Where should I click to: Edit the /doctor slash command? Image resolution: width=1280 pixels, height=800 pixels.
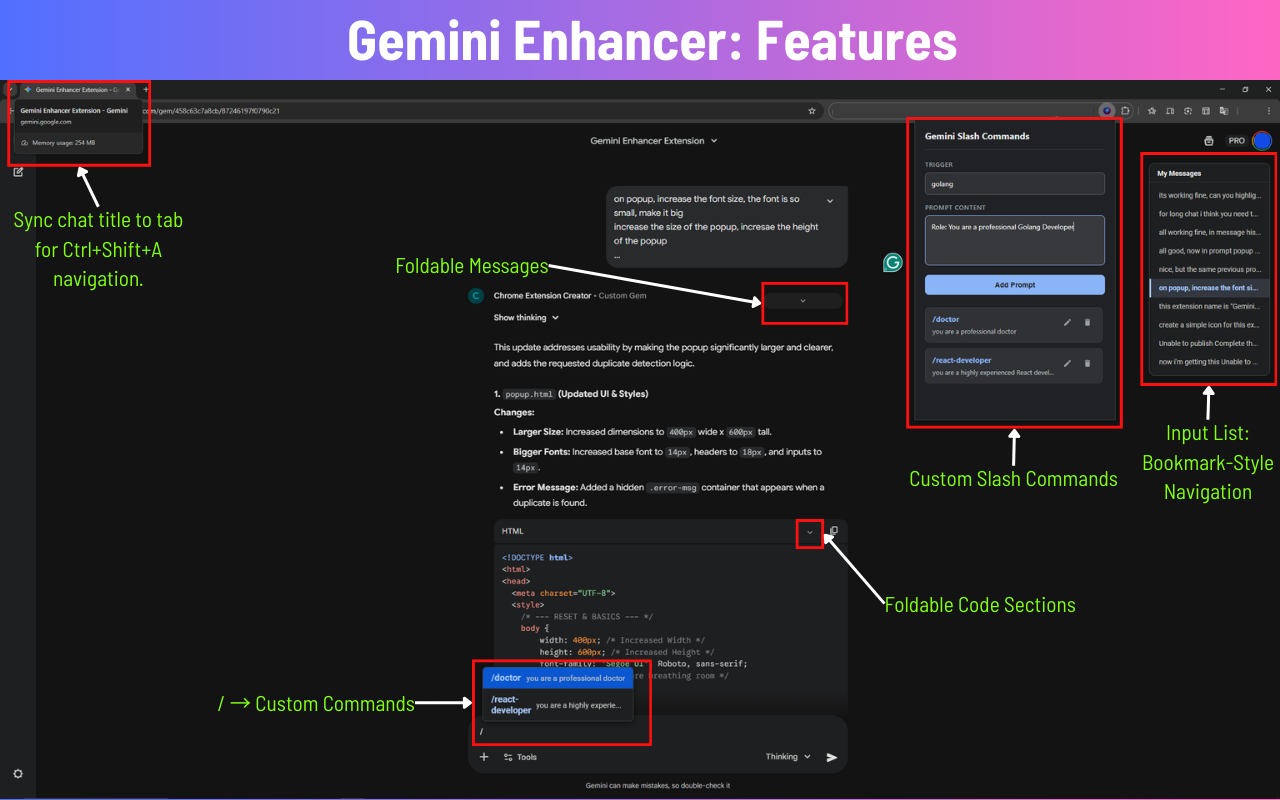(x=1067, y=322)
